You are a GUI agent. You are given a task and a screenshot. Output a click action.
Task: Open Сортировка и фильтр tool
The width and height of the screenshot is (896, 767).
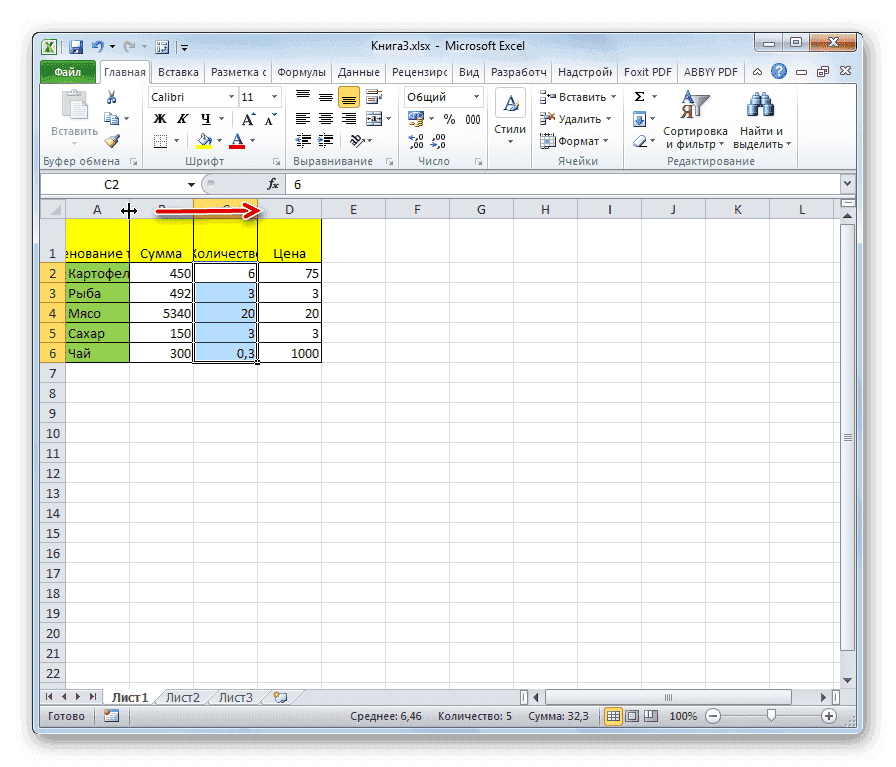(695, 120)
